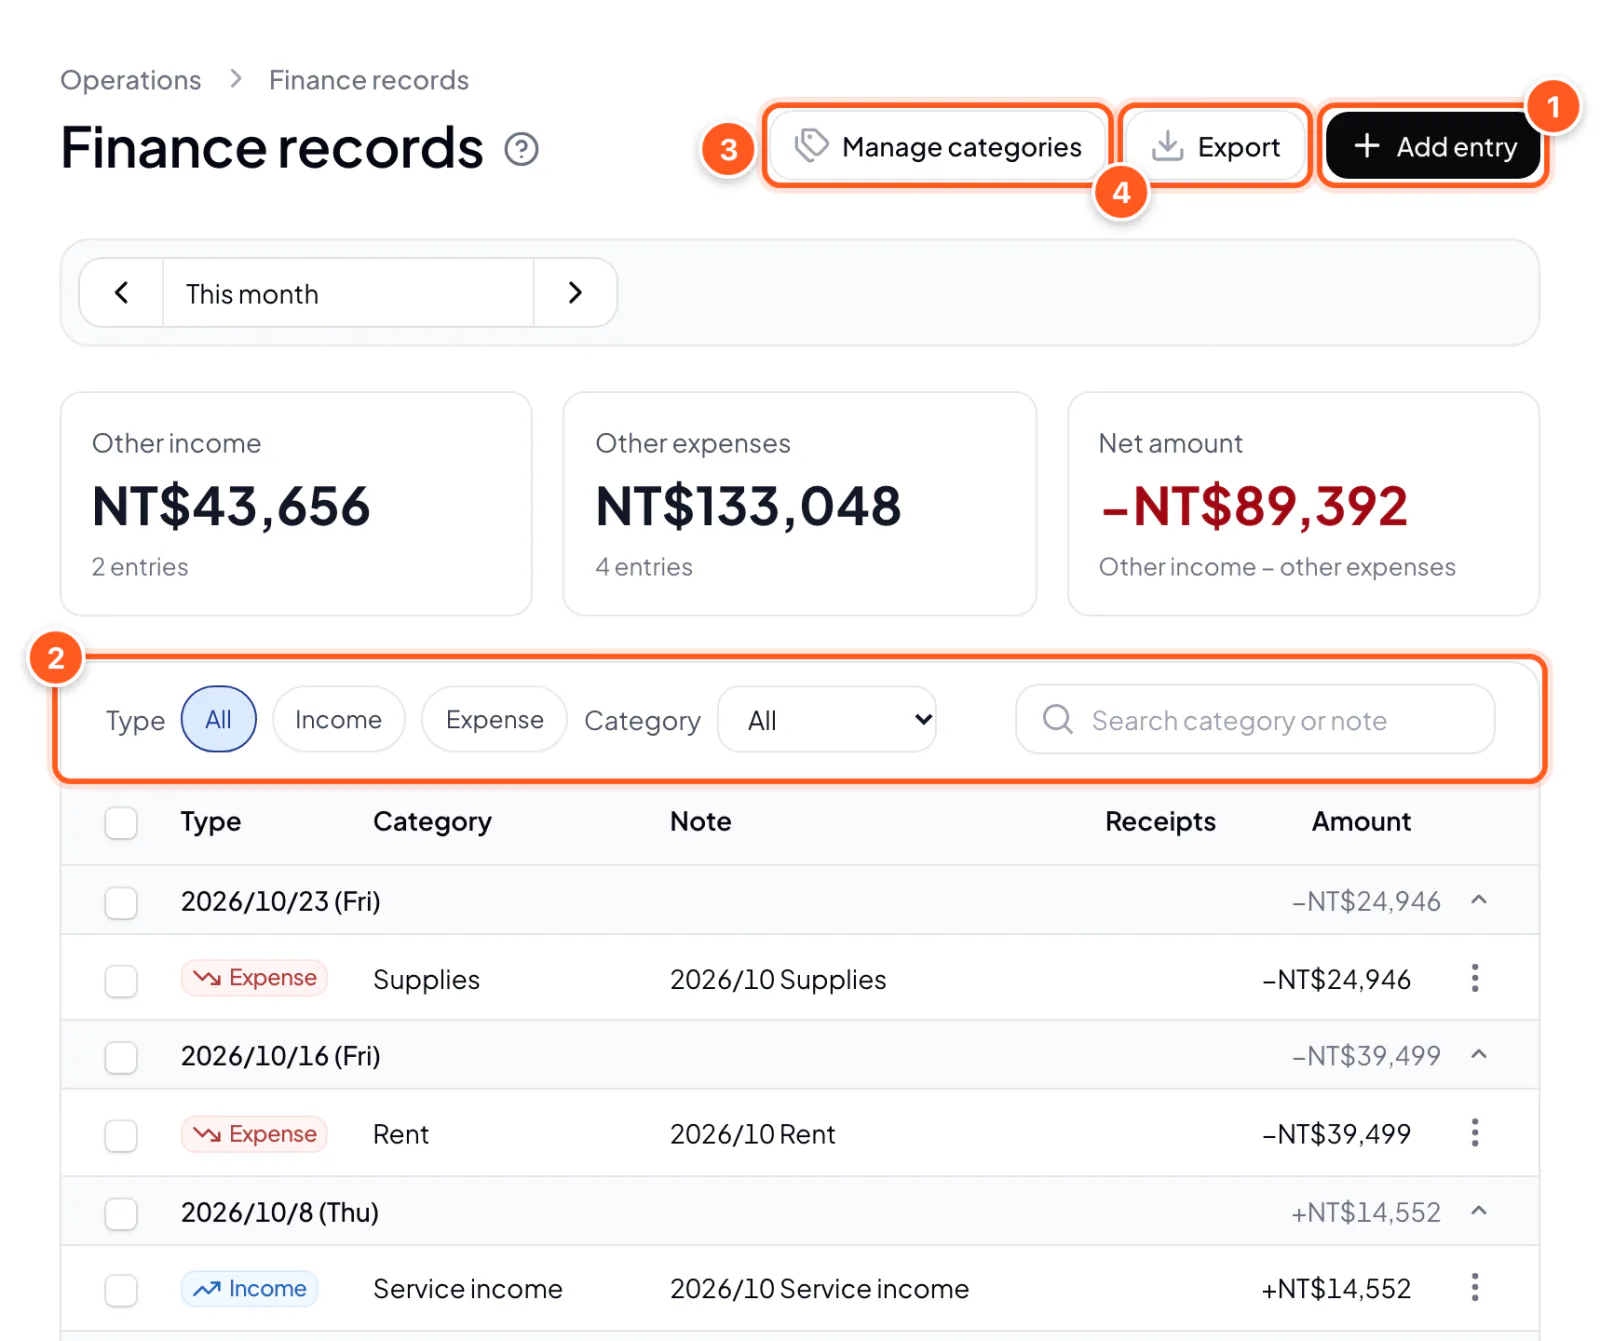
Task: Go to next month with right chevron
Action: coord(575,293)
